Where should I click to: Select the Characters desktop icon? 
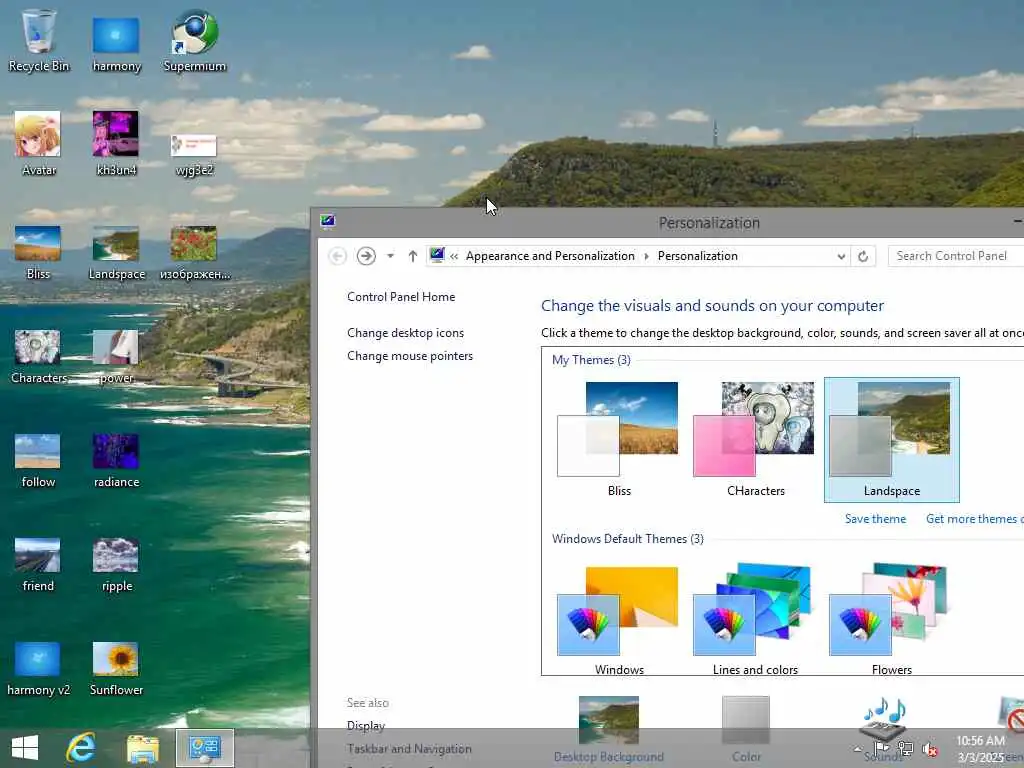coord(38,357)
